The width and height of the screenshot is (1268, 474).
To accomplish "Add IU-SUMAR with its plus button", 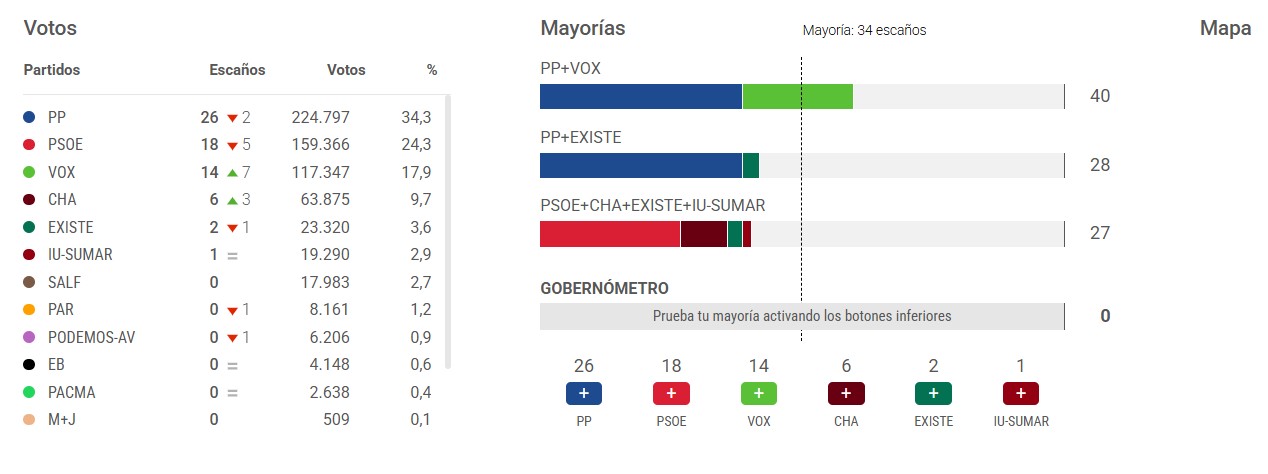I will click(1020, 393).
